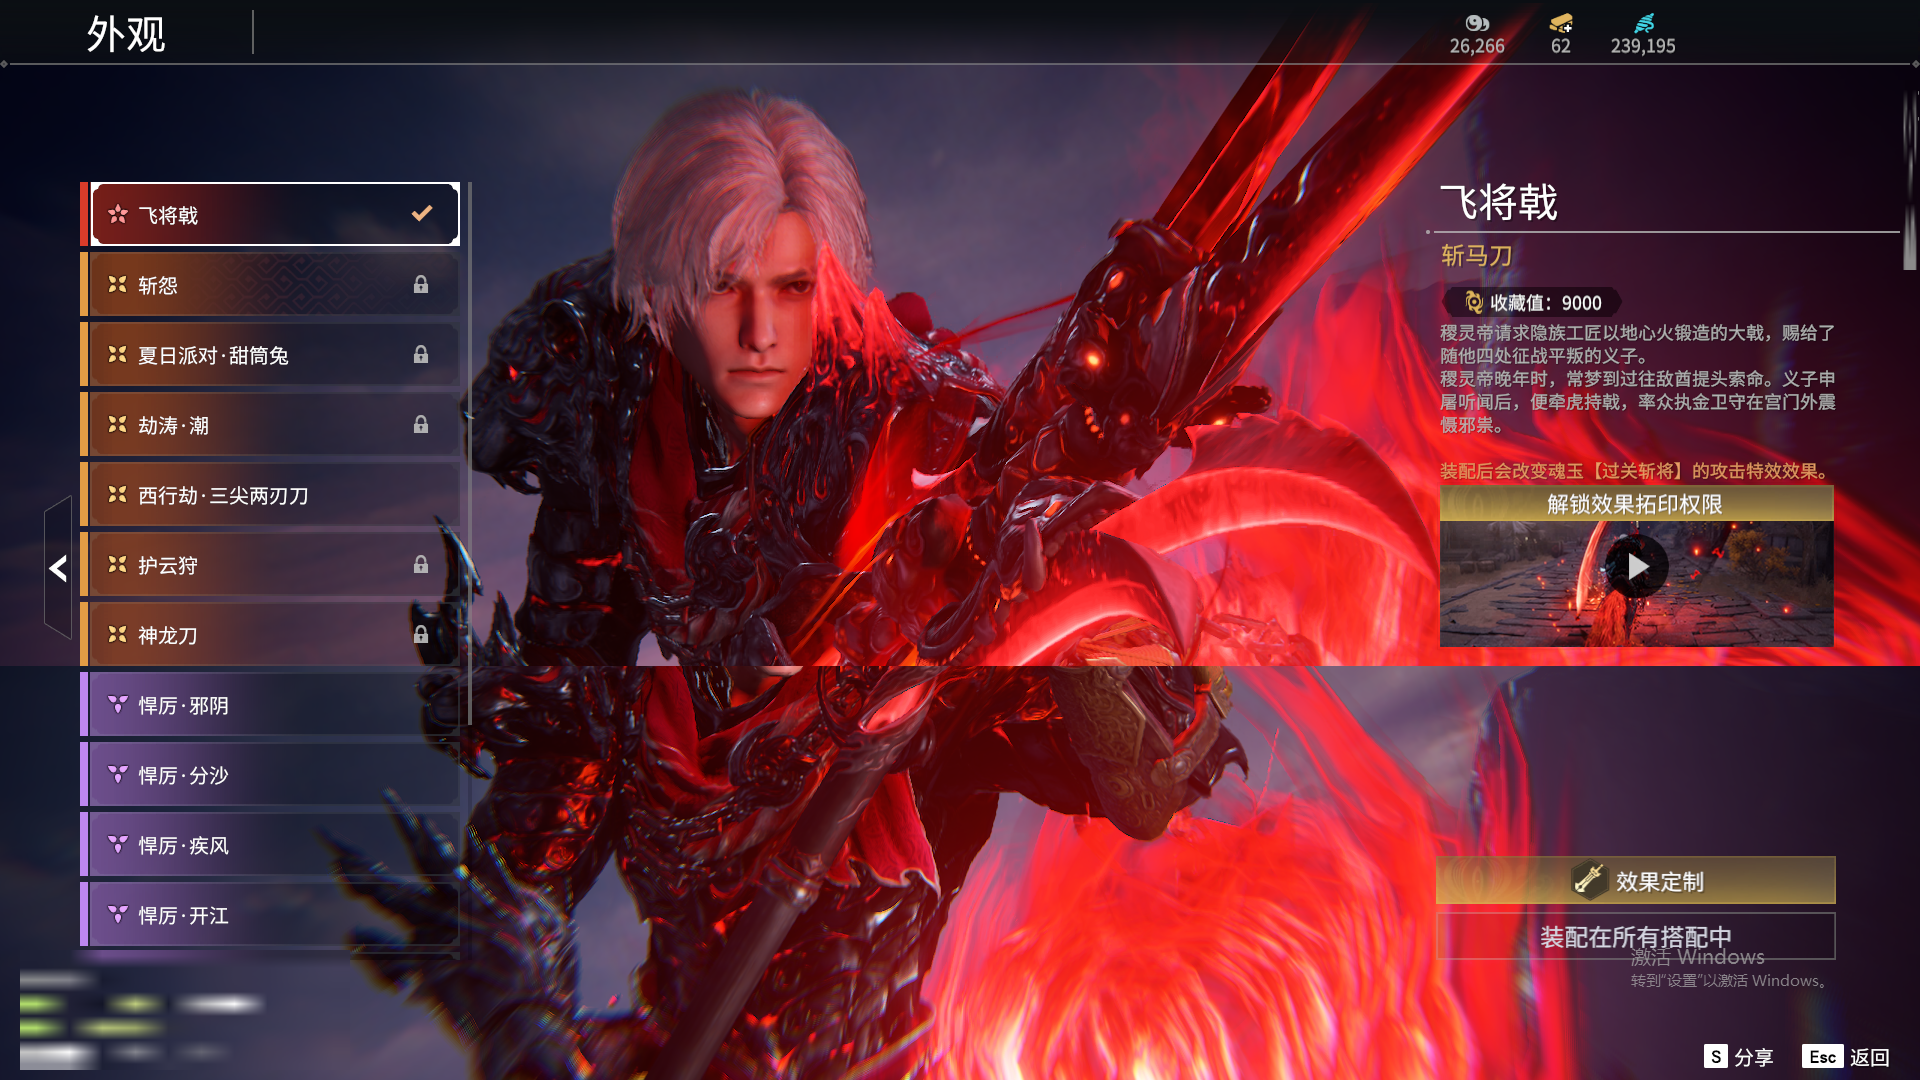Click the 斩马刀 weapon type label
The height and width of the screenshot is (1080, 1920).
(1476, 256)
